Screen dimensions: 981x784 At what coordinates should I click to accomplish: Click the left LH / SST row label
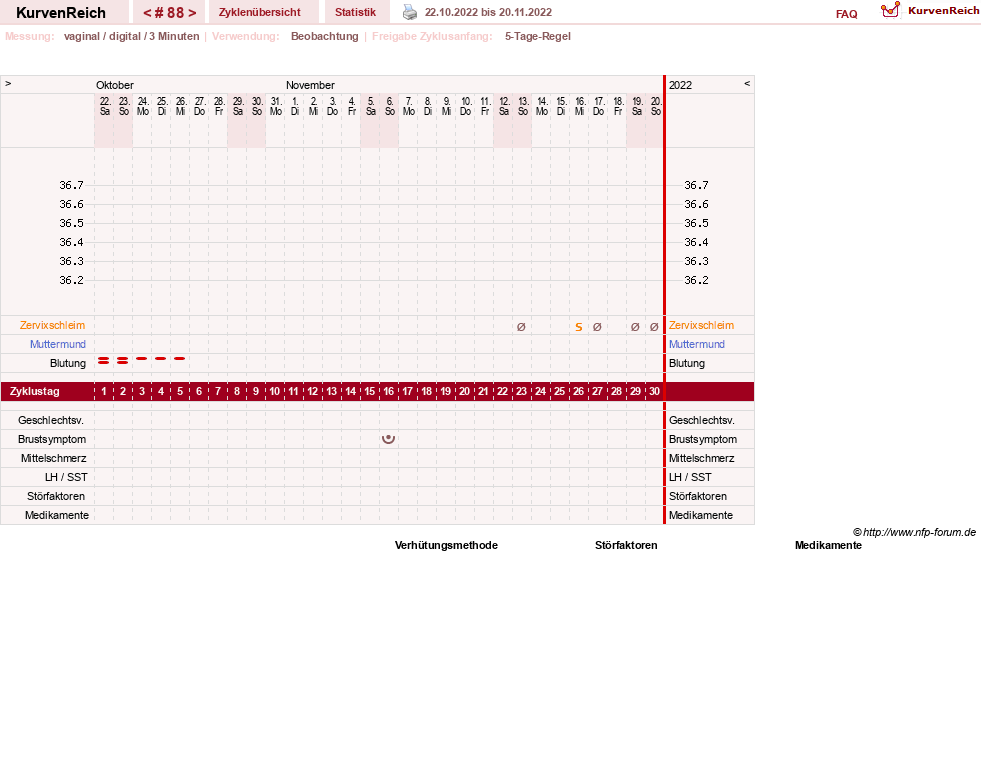[x=66, y=477]
